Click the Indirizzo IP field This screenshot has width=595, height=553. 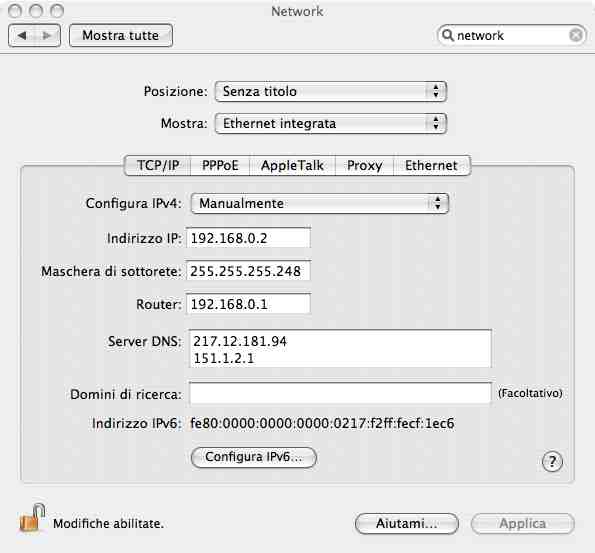pos(248,238)
